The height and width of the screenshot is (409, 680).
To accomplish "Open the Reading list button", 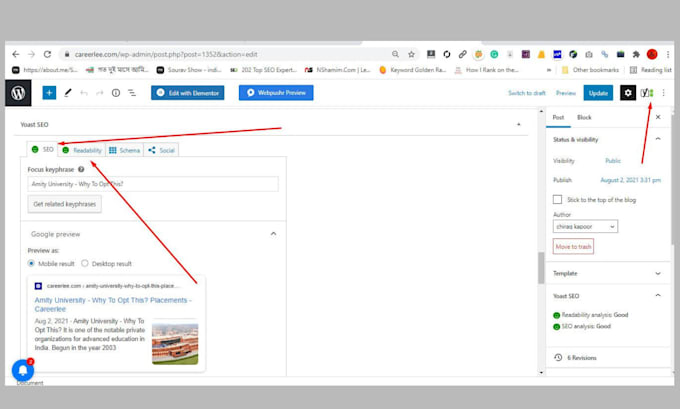I will (651, 70).
